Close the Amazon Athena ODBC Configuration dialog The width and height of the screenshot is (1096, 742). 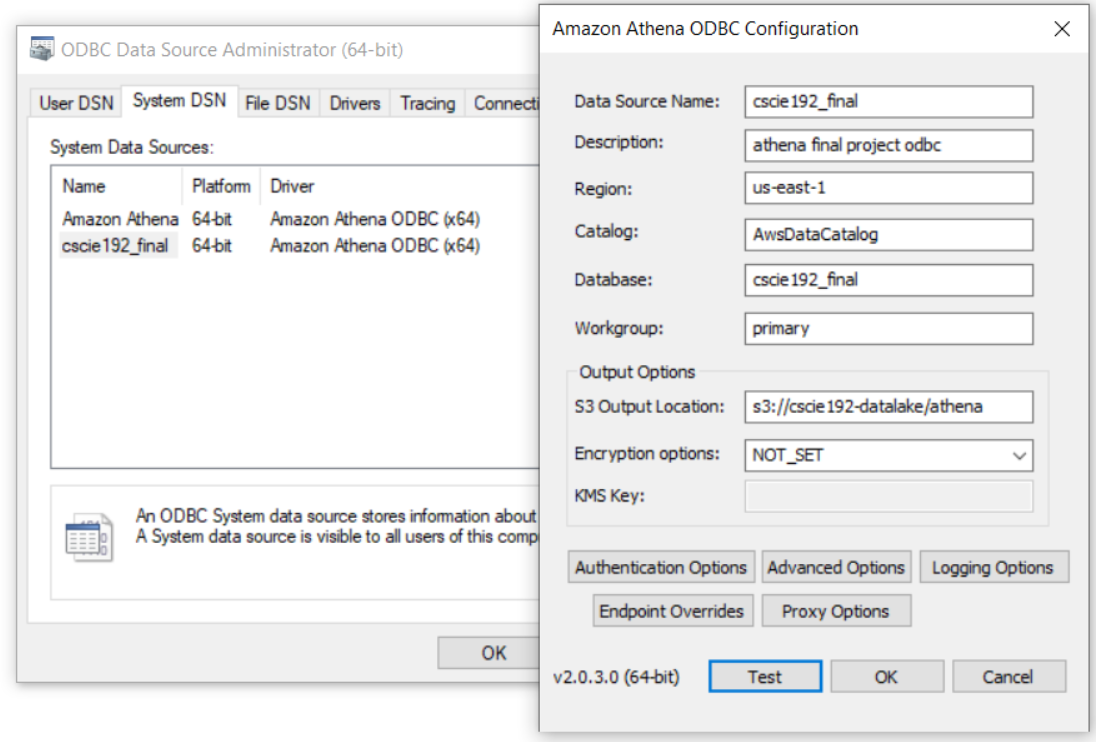pos(1062,29)
